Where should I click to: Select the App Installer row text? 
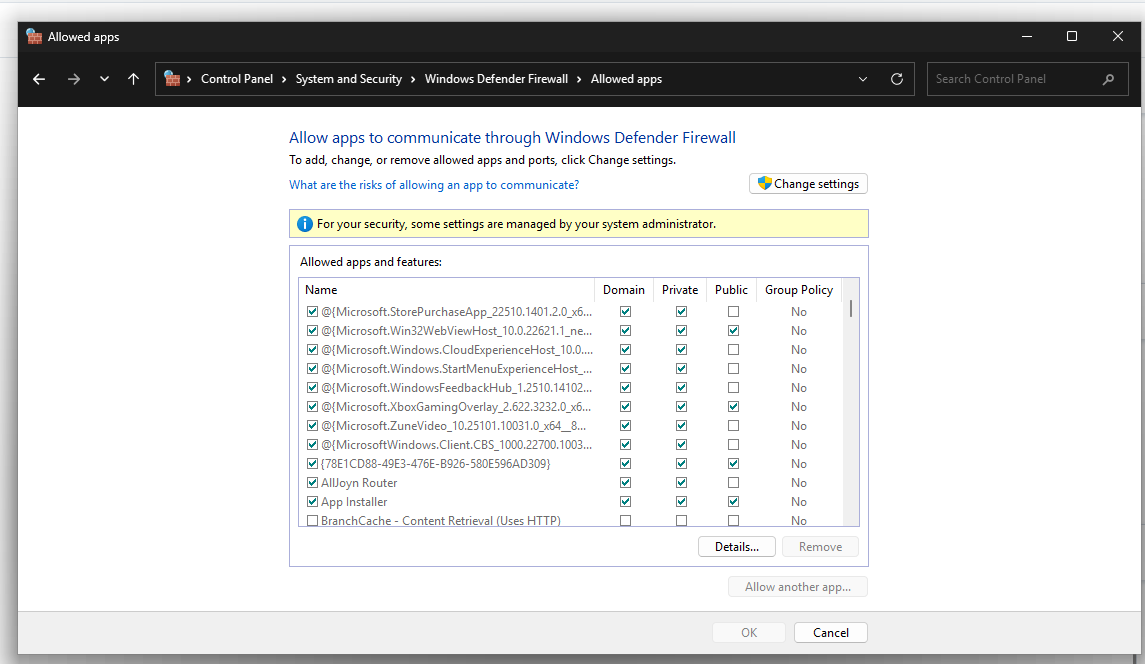[x=354, y=502]
